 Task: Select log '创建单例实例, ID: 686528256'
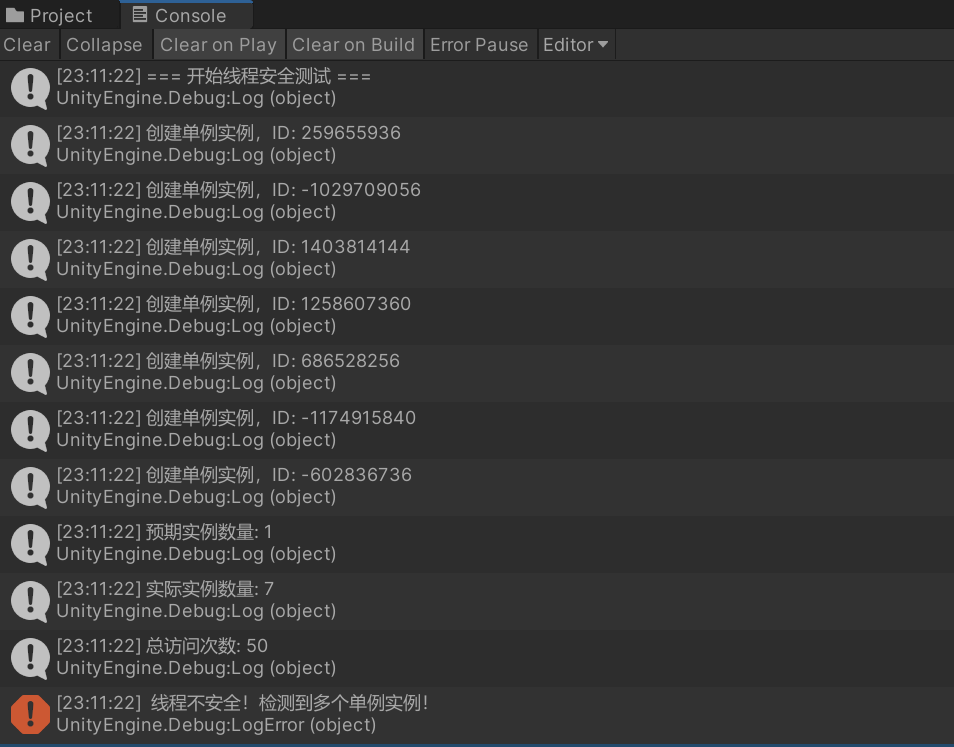[x=477, y=374]
